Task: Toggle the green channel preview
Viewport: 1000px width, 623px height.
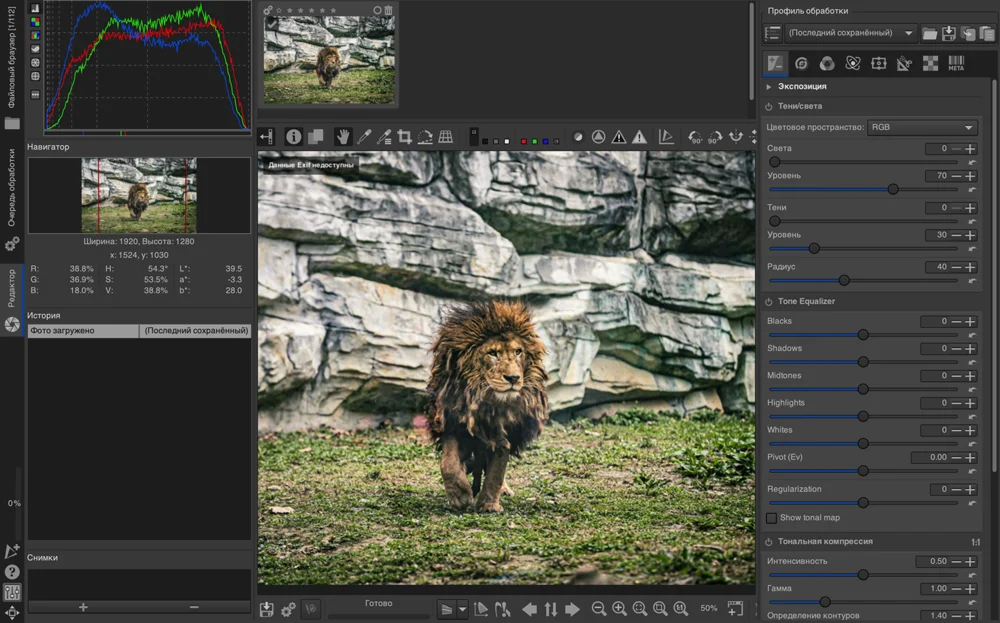Action: pyautogui.click(x=534, y=142)
